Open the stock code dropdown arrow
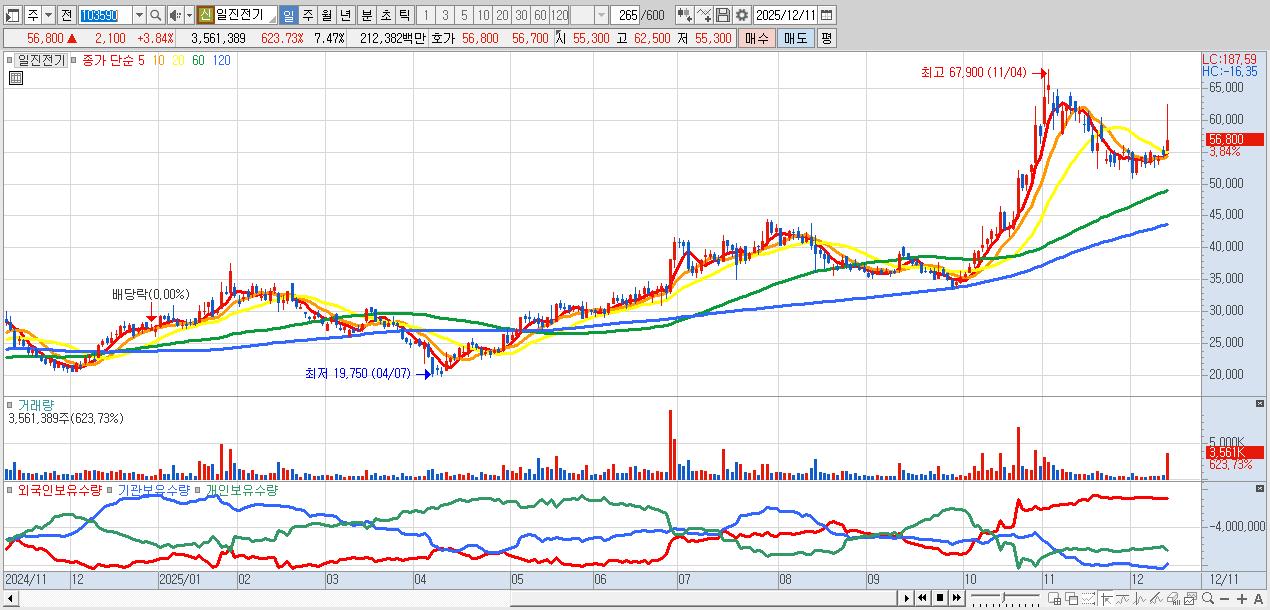Screen dimensions: 1270x610 click(x=139, y=15)
